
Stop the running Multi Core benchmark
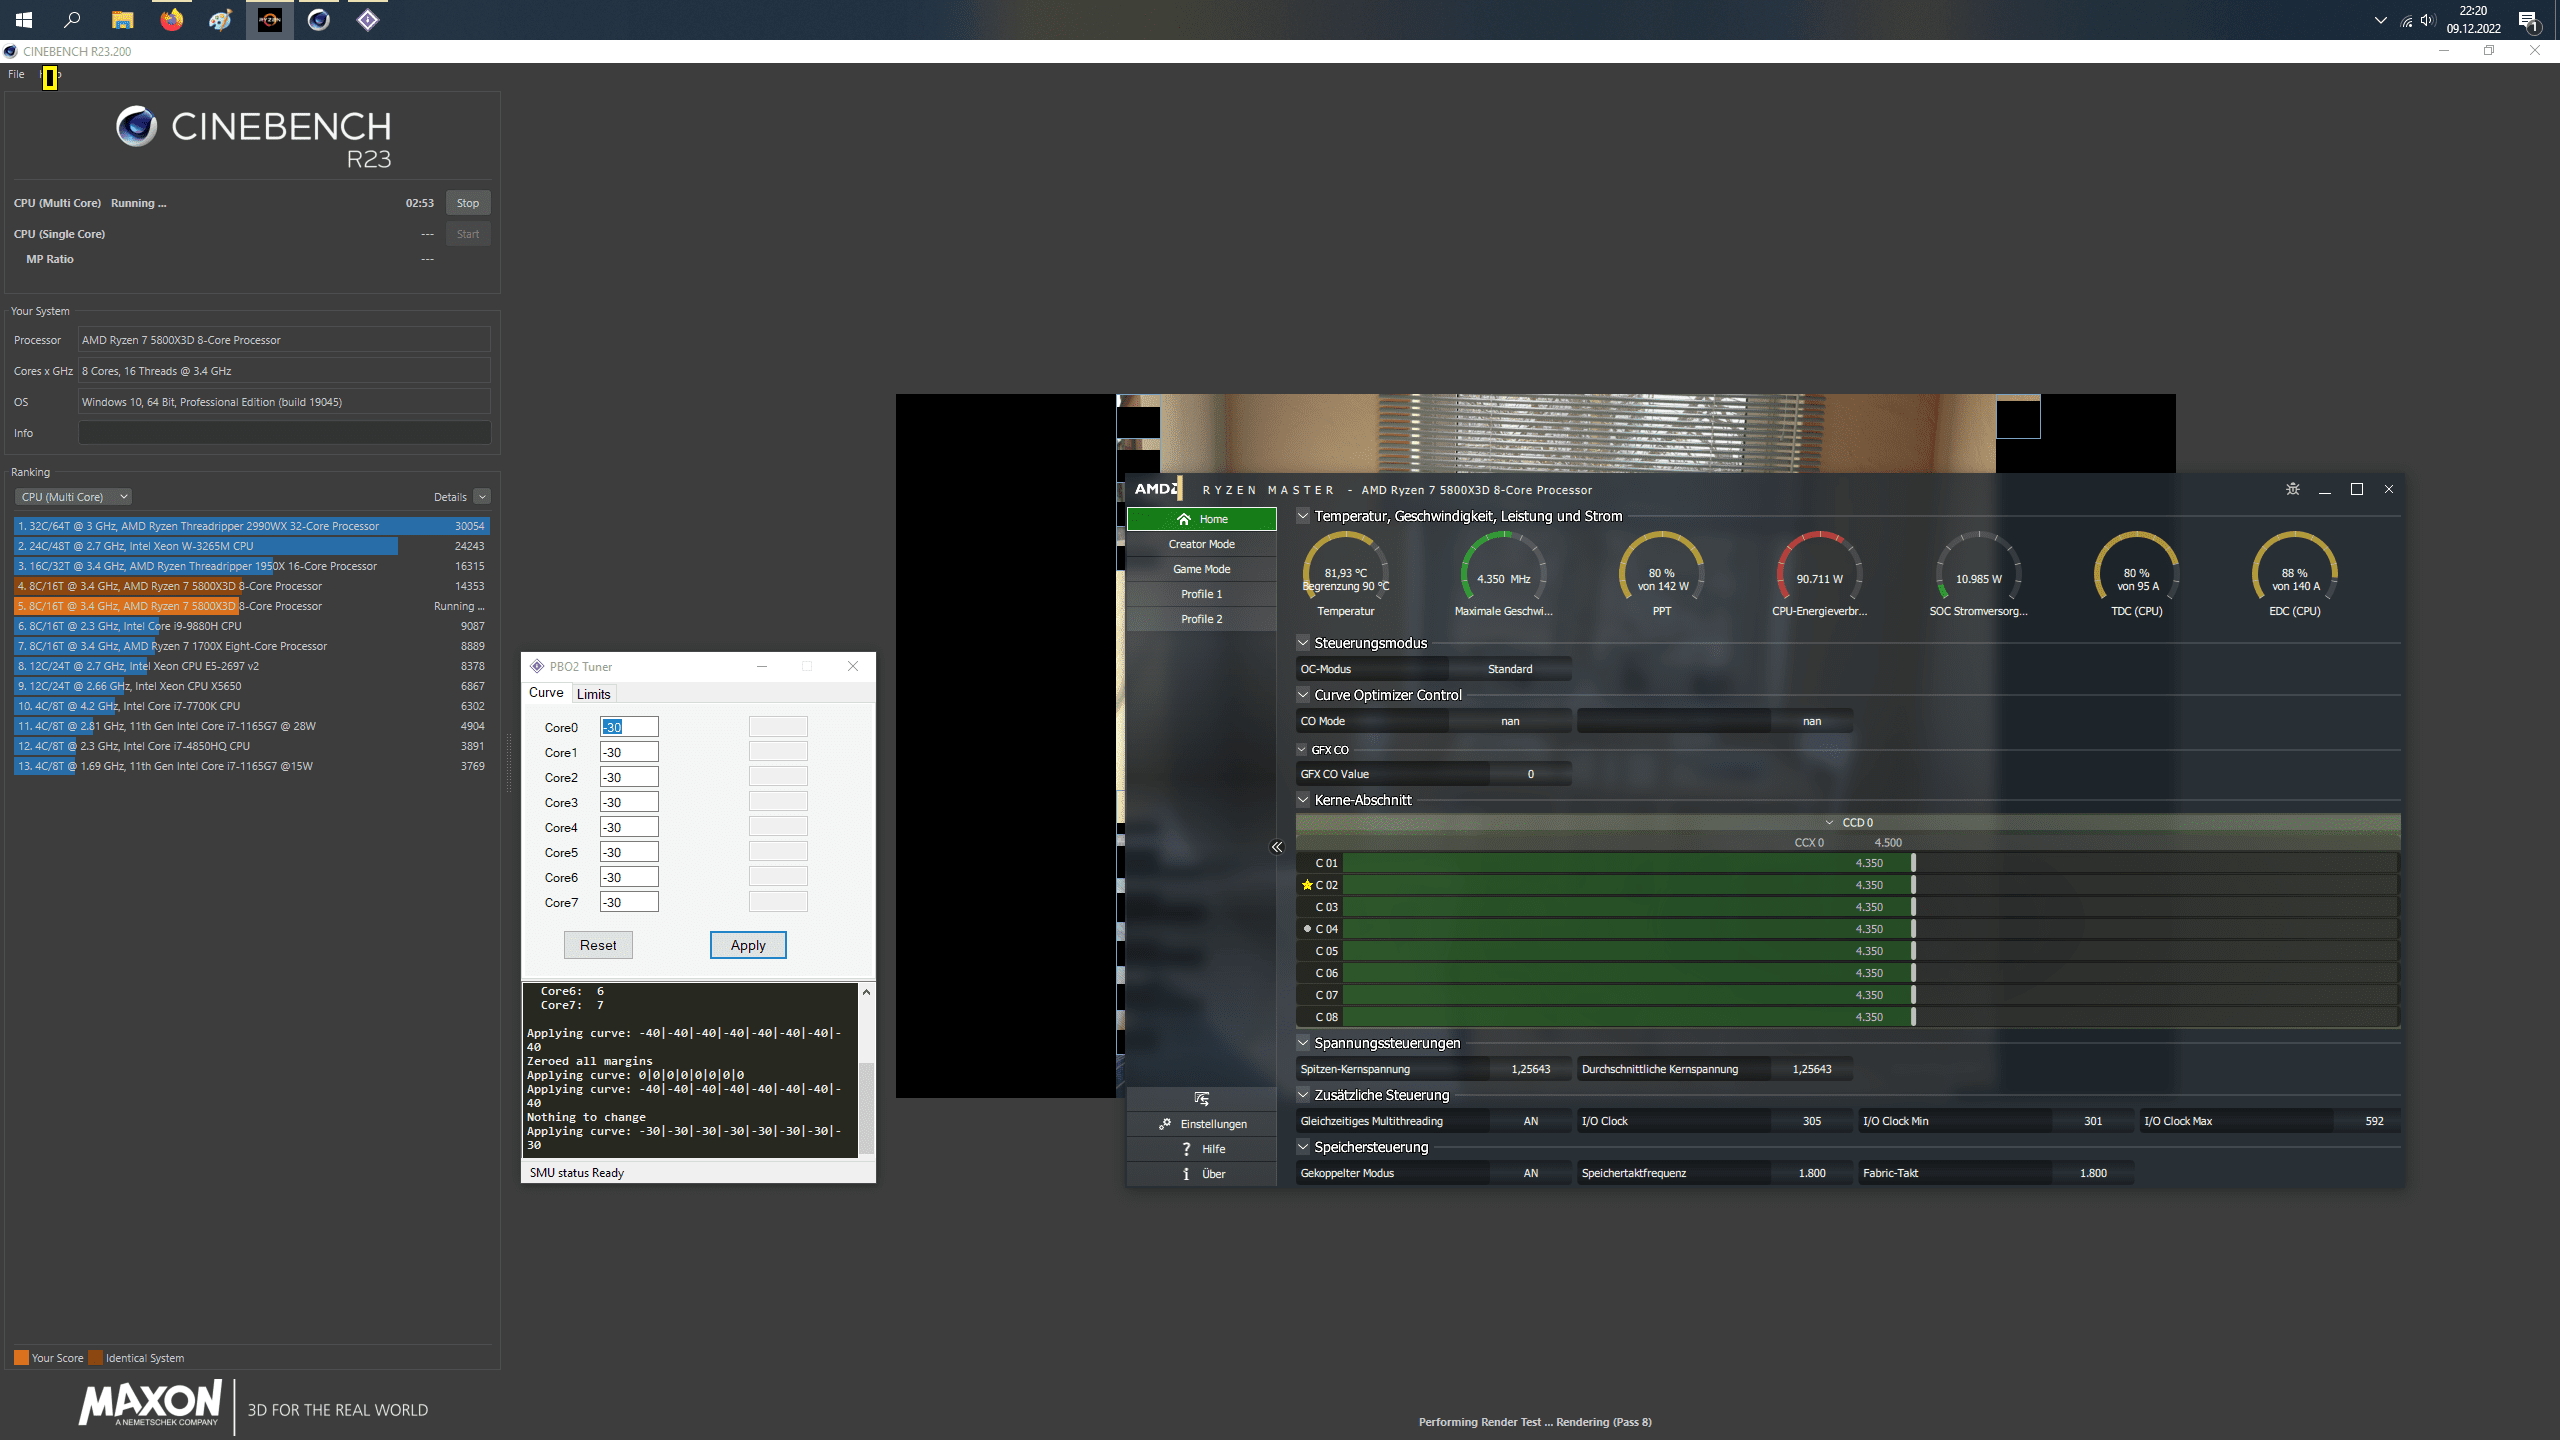[x=467, y=203]
